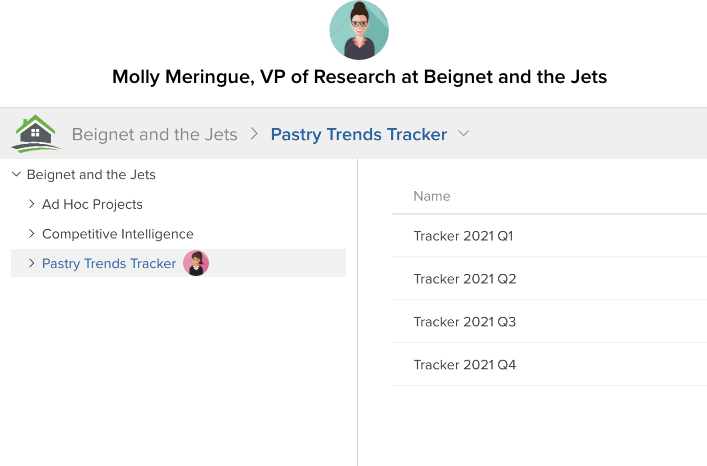Image resolution: width=707 pixels, height=466 pixels.
Task: Click the green house logo icon
Action: click(x=36, y=133)
